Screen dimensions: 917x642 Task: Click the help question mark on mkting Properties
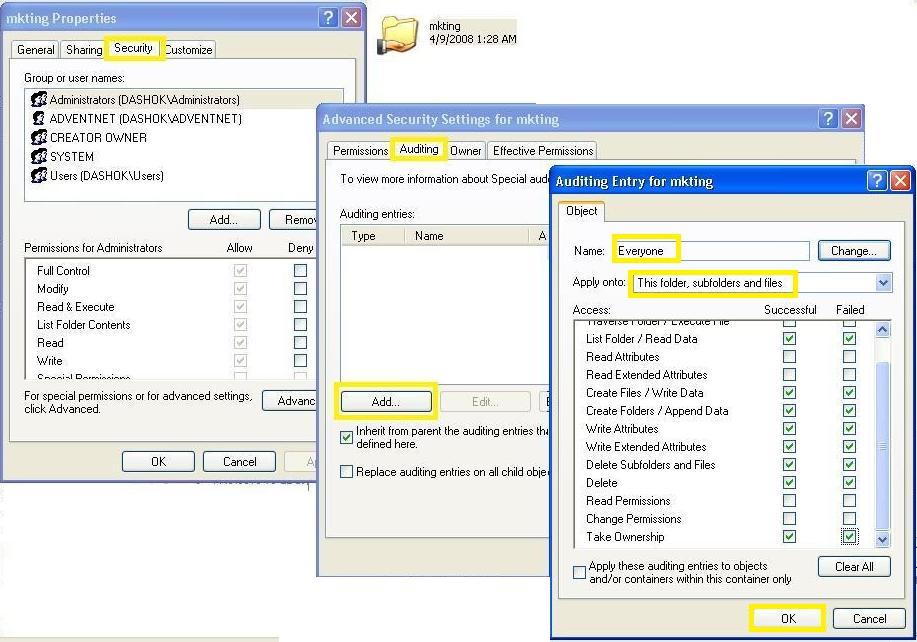click(x=327, y=17)
